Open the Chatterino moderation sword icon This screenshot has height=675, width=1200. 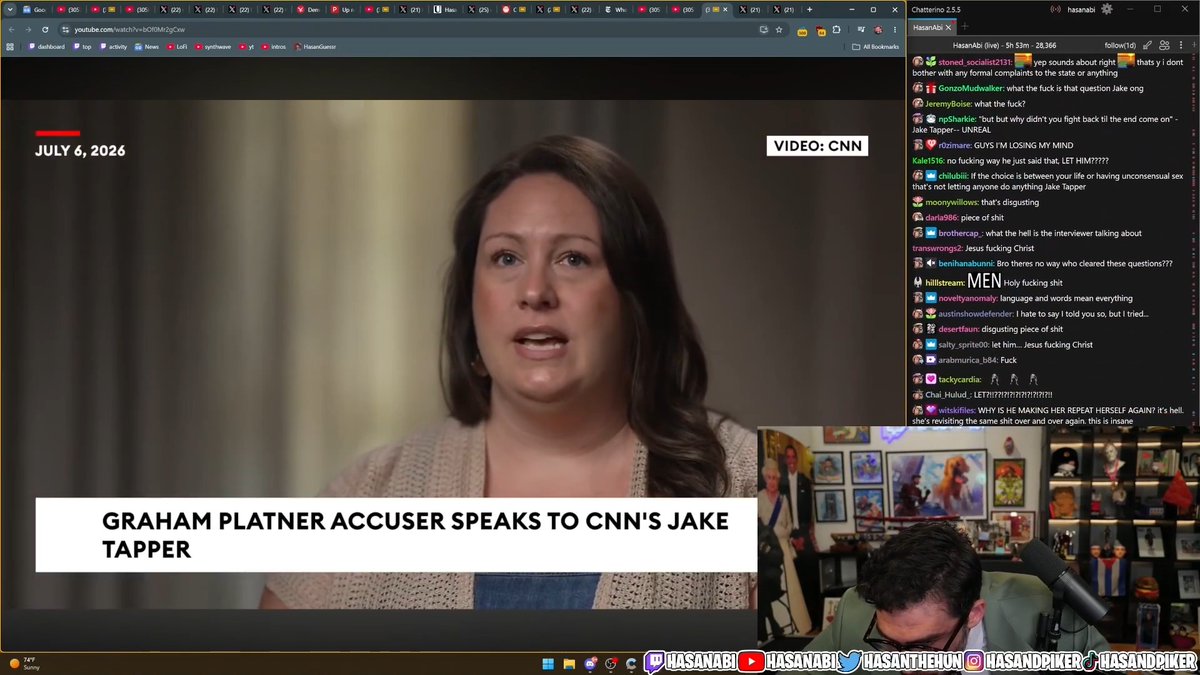click(1147, 45)
